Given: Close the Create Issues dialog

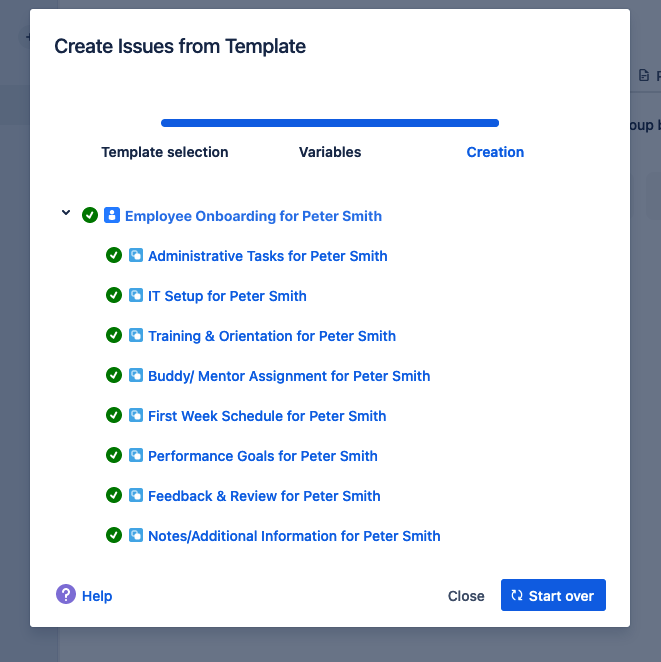Looking at the screenshot, I should point(466,596).
